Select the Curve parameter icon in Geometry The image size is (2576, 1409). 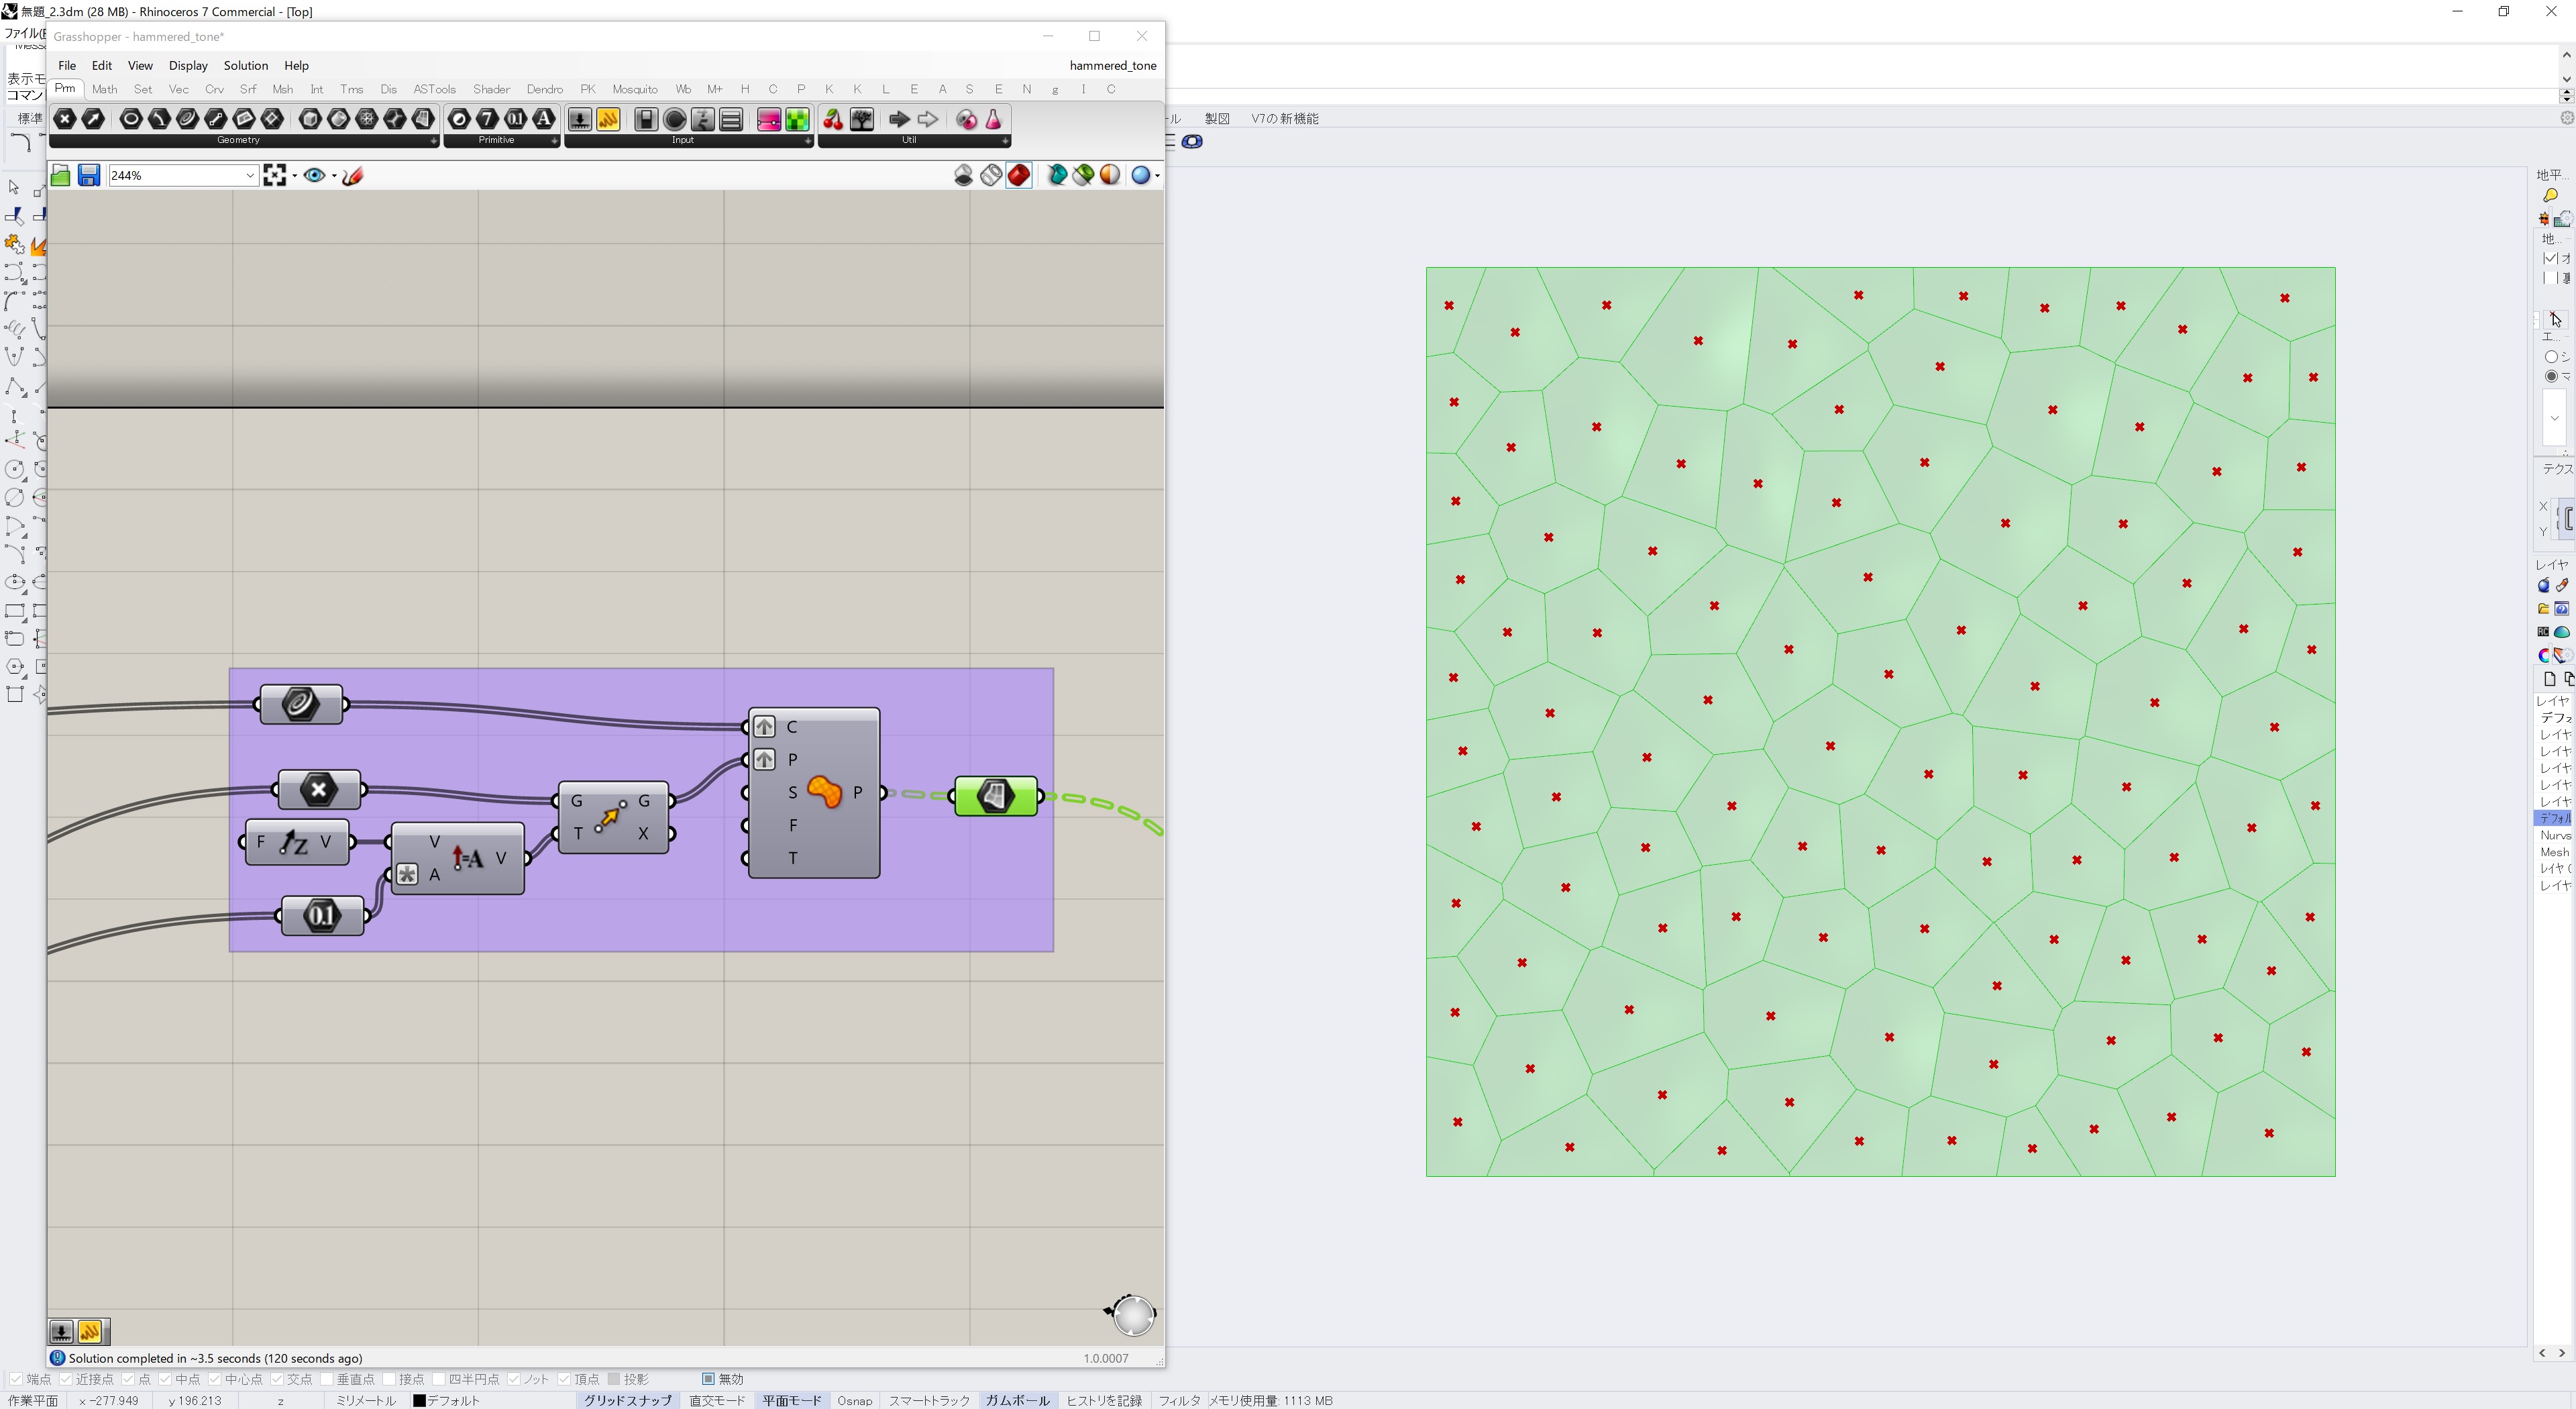click(x=187, y=119)
